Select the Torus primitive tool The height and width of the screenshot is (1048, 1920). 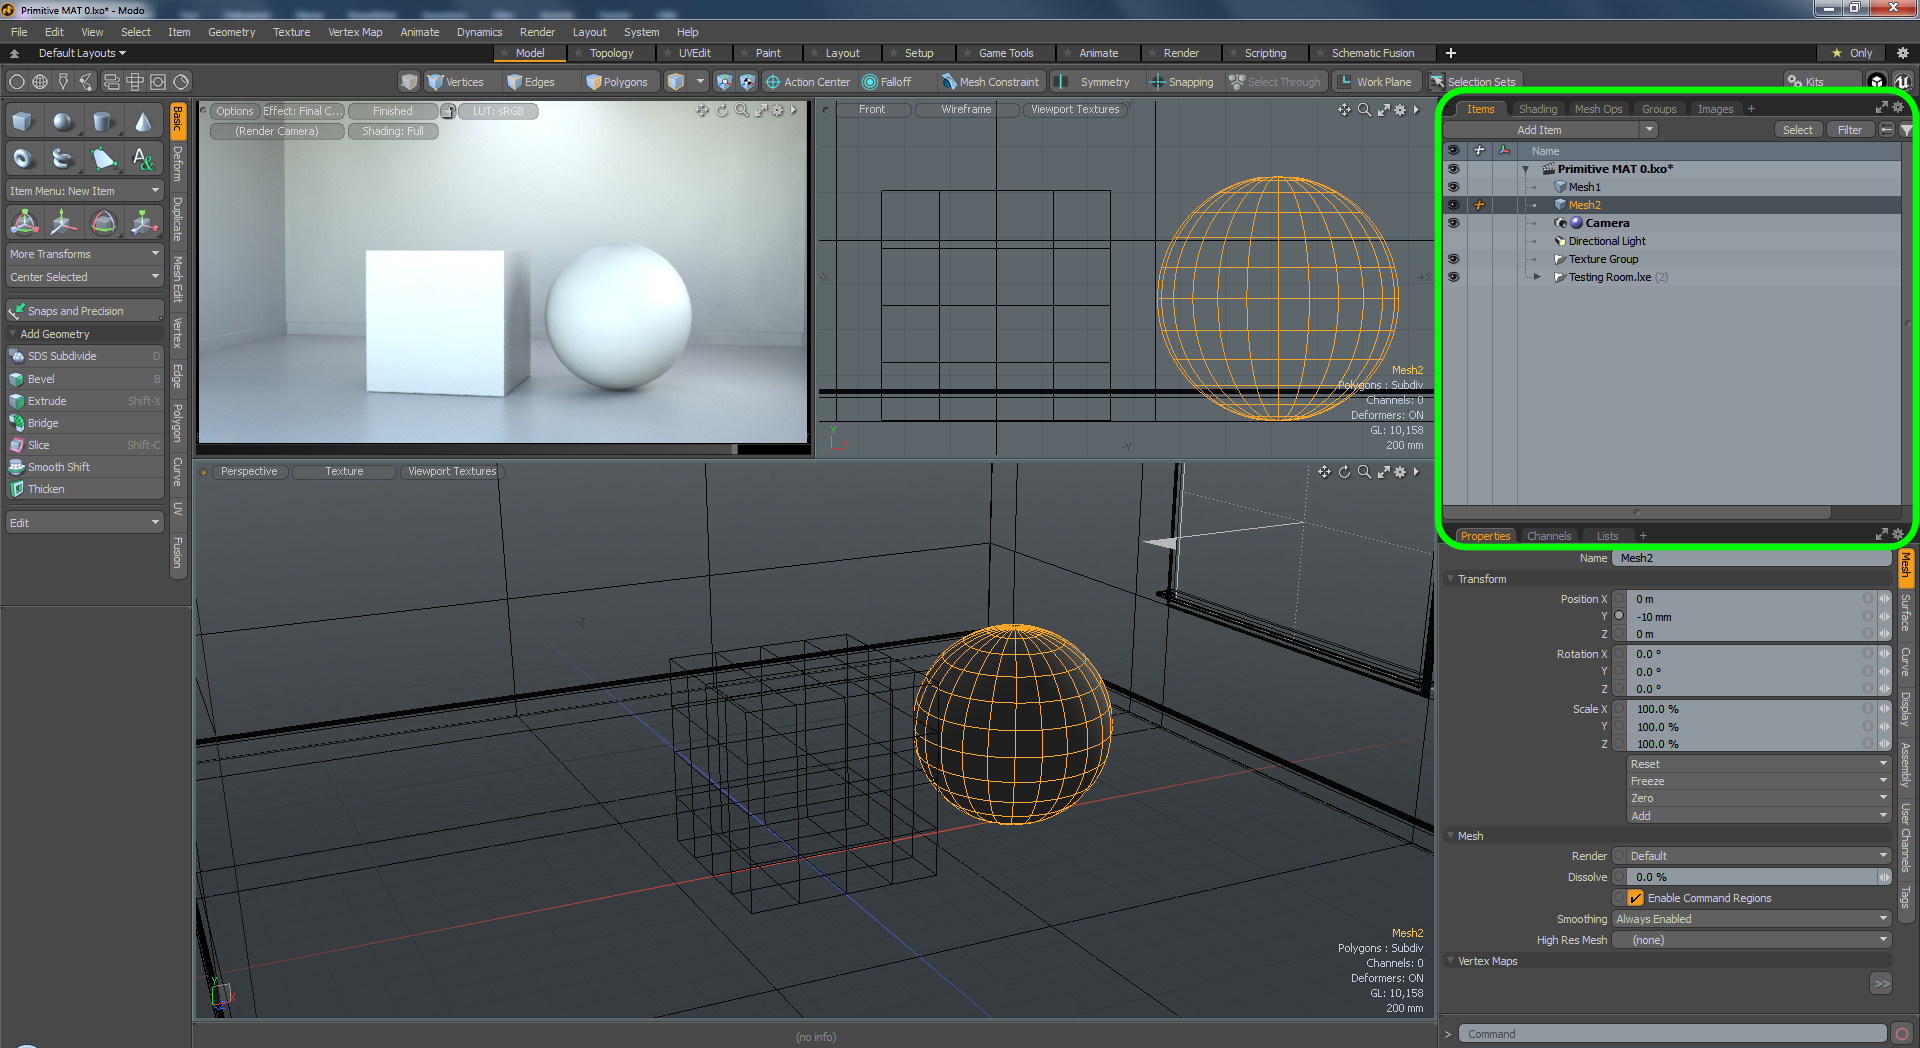point(23,159)
